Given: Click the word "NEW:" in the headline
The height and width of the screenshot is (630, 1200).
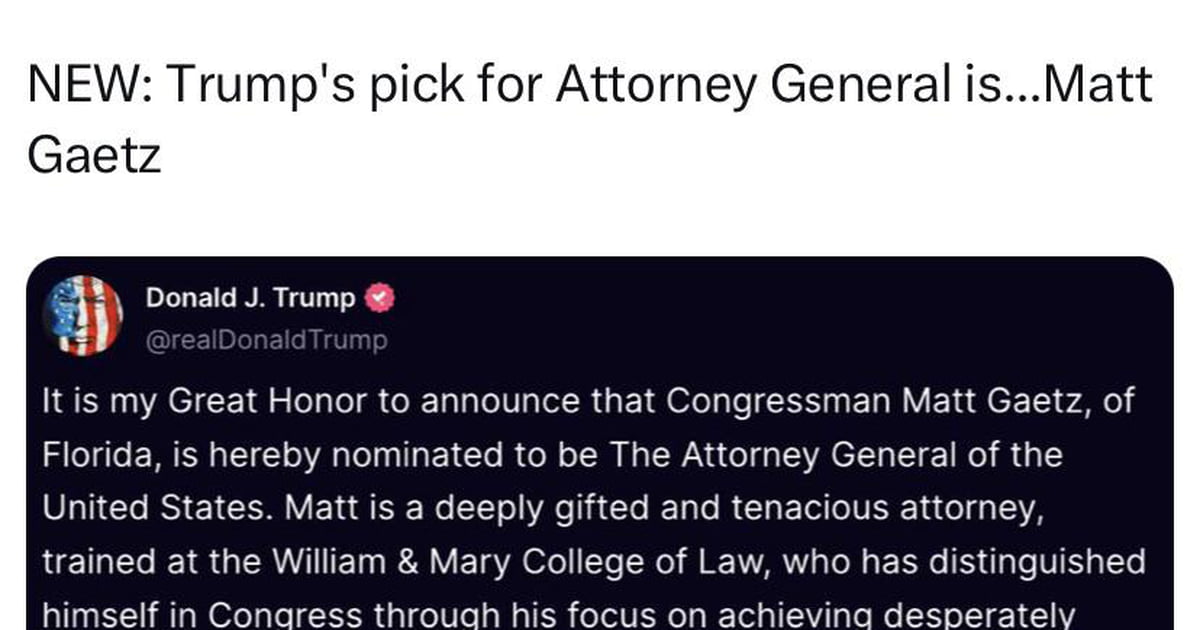Looking at the screenshot, I should [88, 87].
